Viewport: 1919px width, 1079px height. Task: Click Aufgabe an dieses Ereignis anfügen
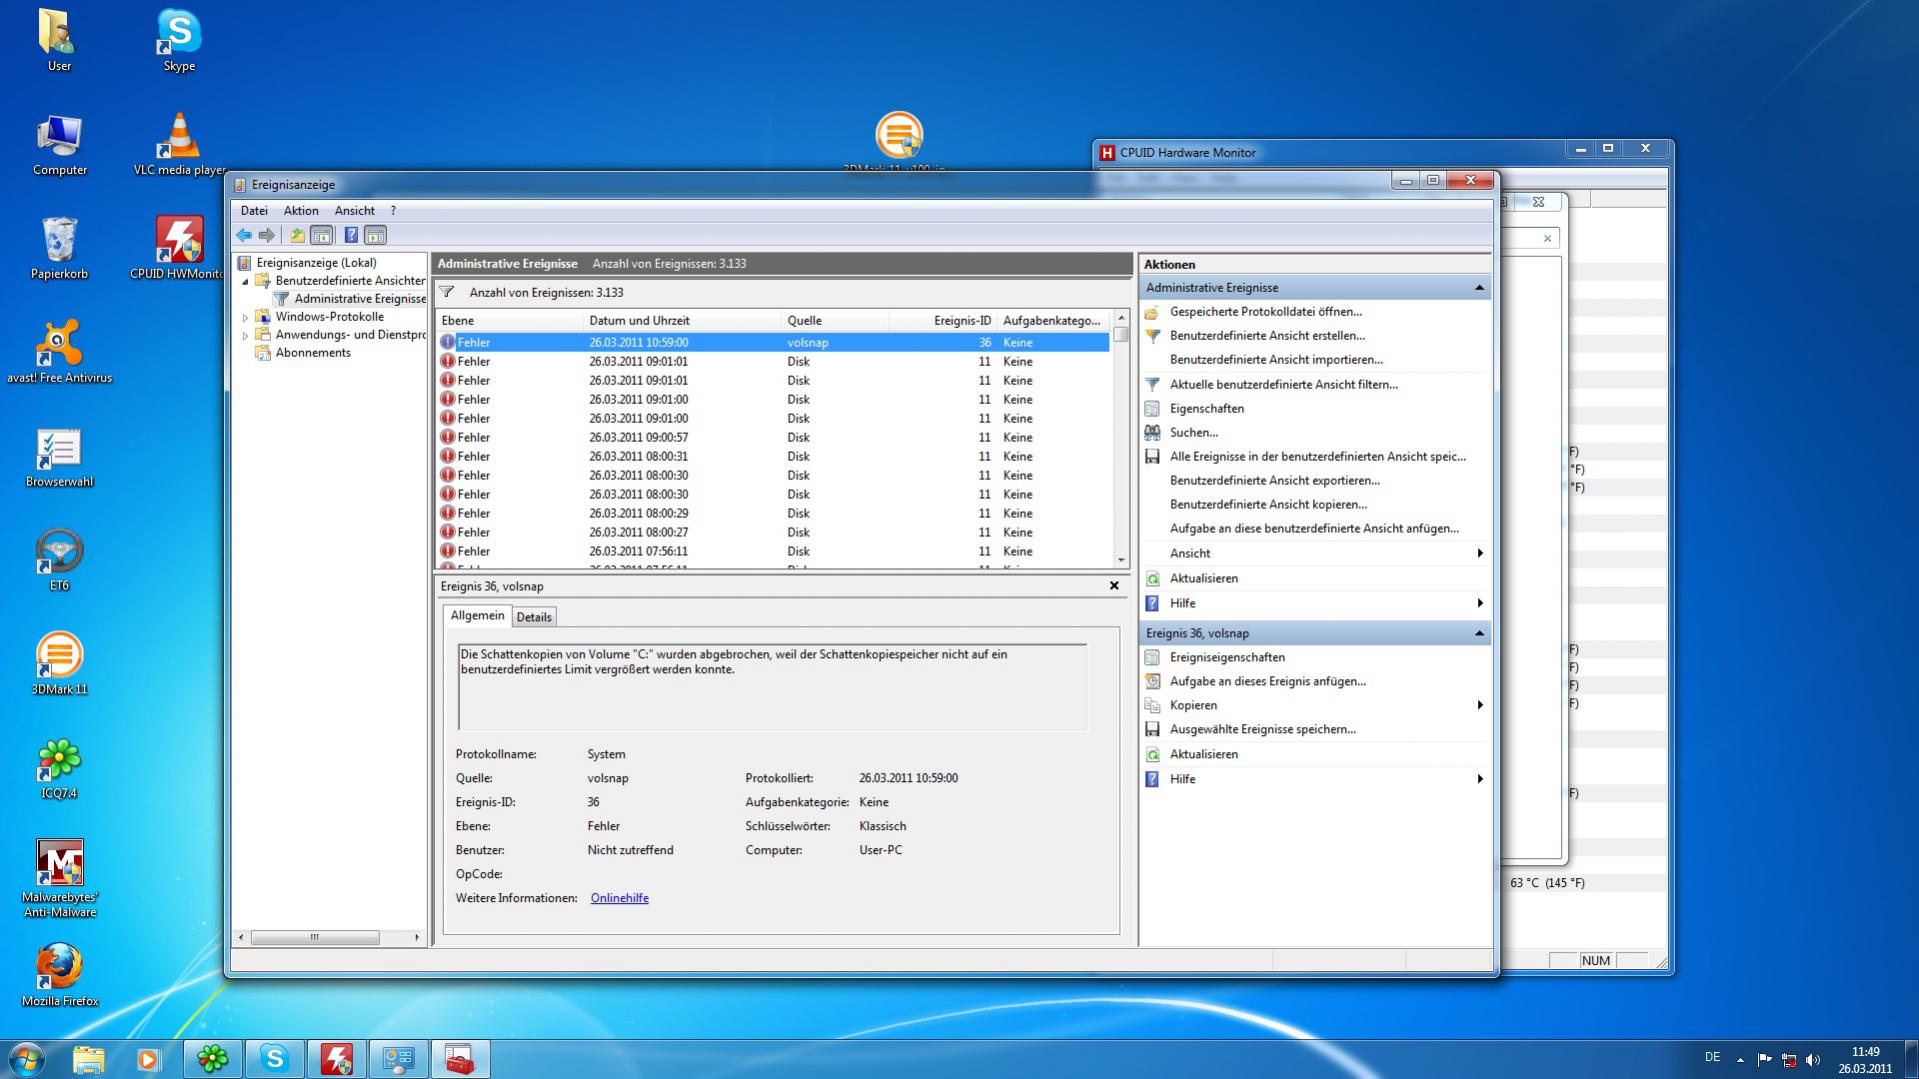(1268, 681)
